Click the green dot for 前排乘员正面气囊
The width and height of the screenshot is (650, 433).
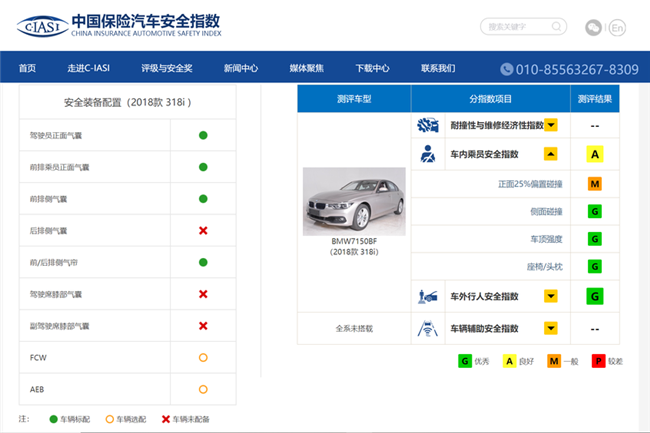203,167
